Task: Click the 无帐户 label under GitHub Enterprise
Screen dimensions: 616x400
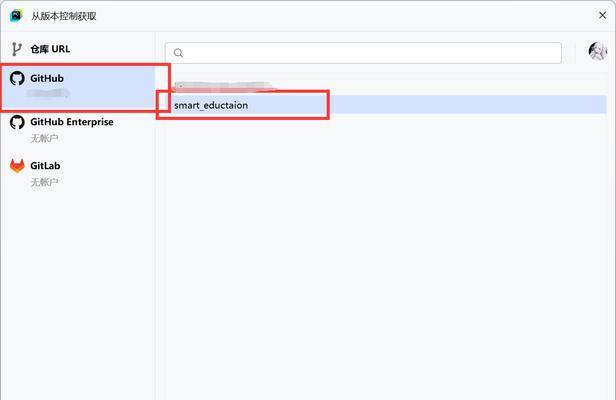Action: [44, 138]
